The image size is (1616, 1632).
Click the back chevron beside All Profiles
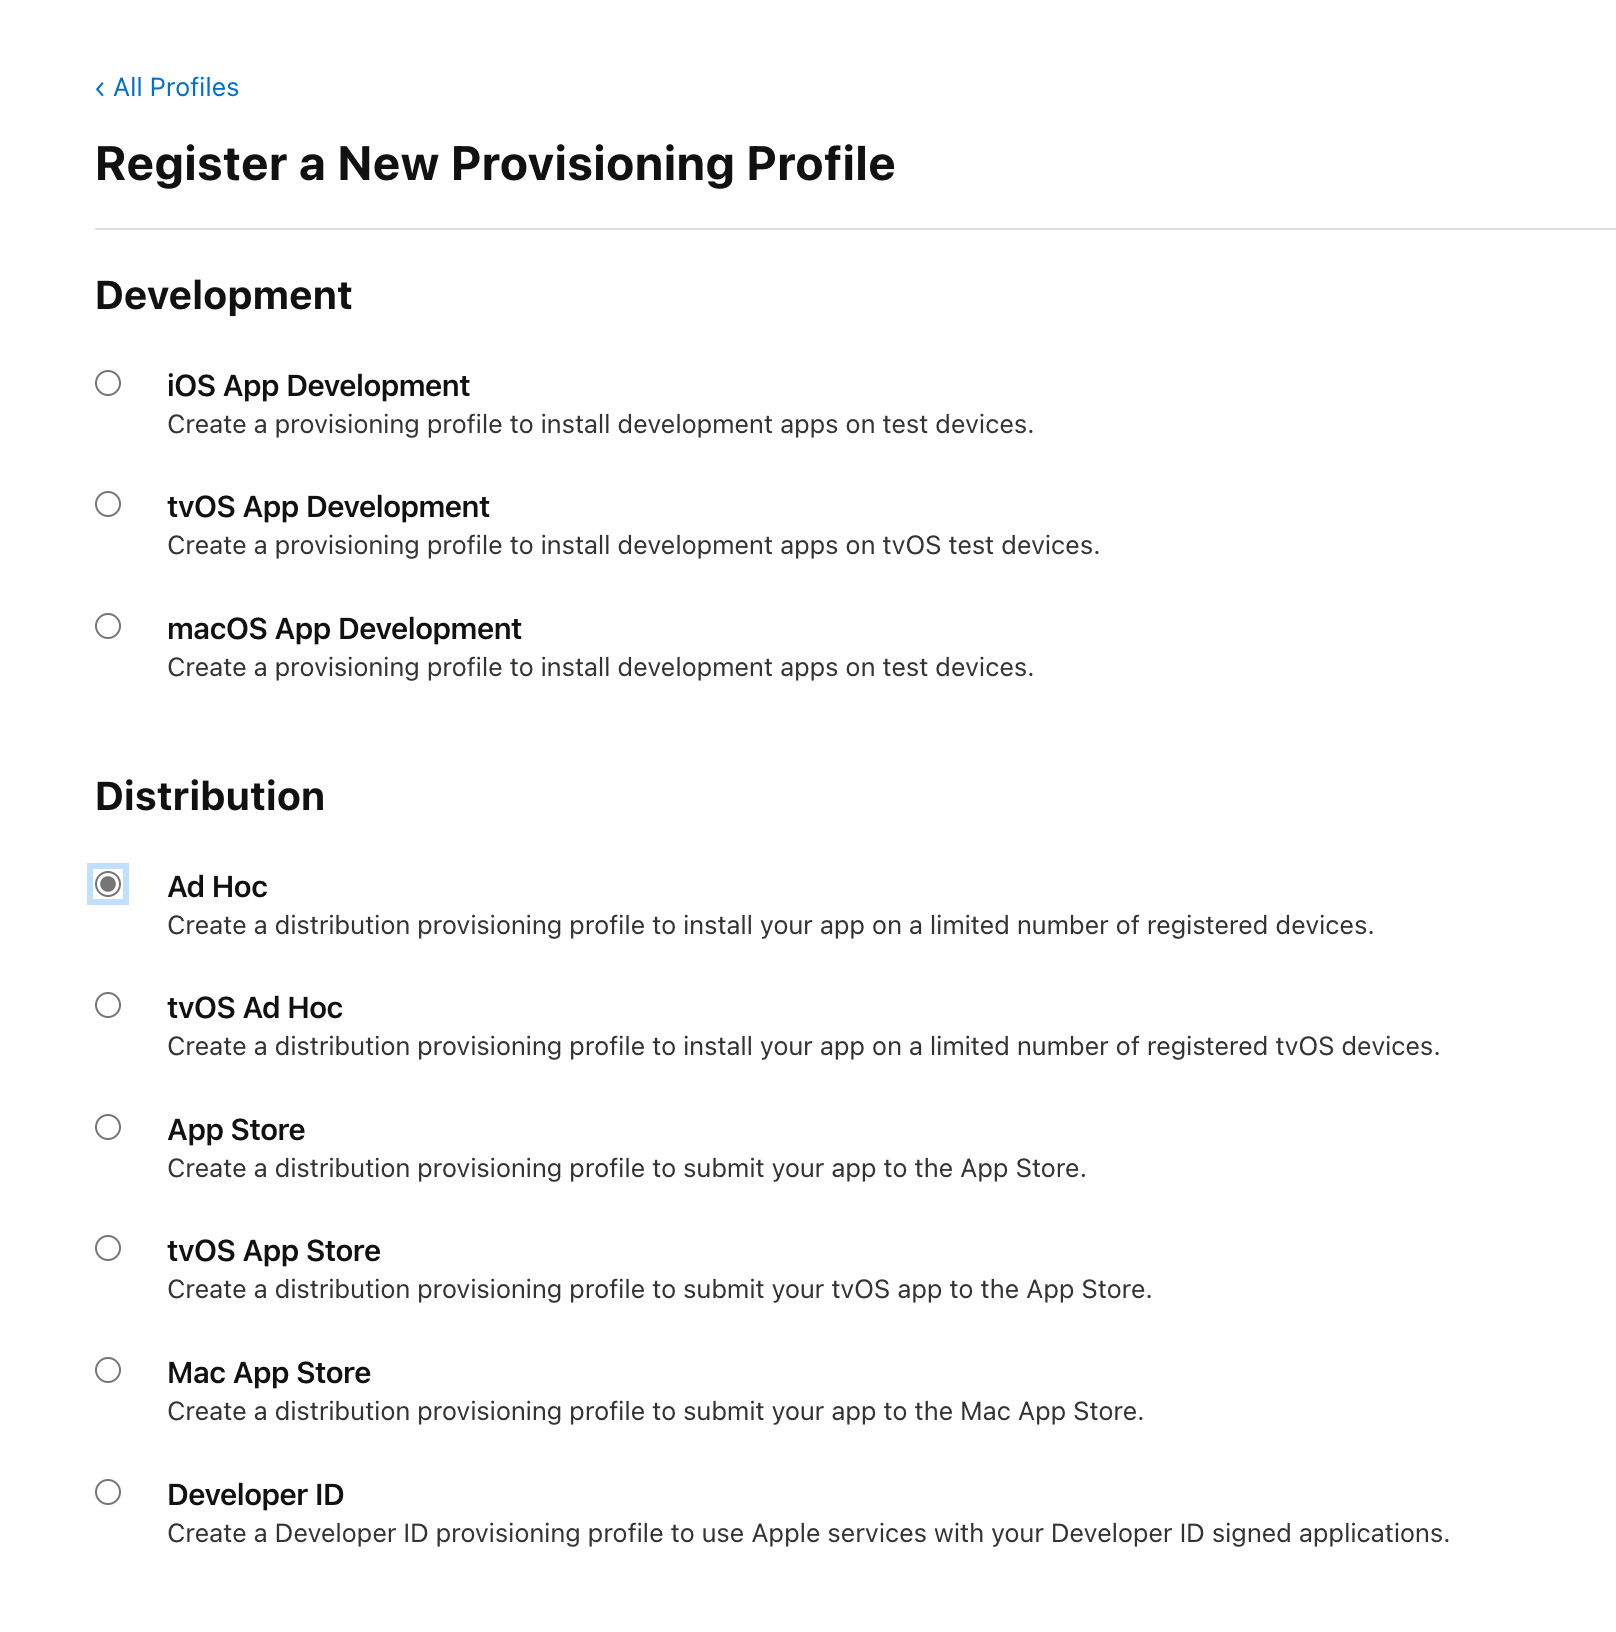(100, 89)
